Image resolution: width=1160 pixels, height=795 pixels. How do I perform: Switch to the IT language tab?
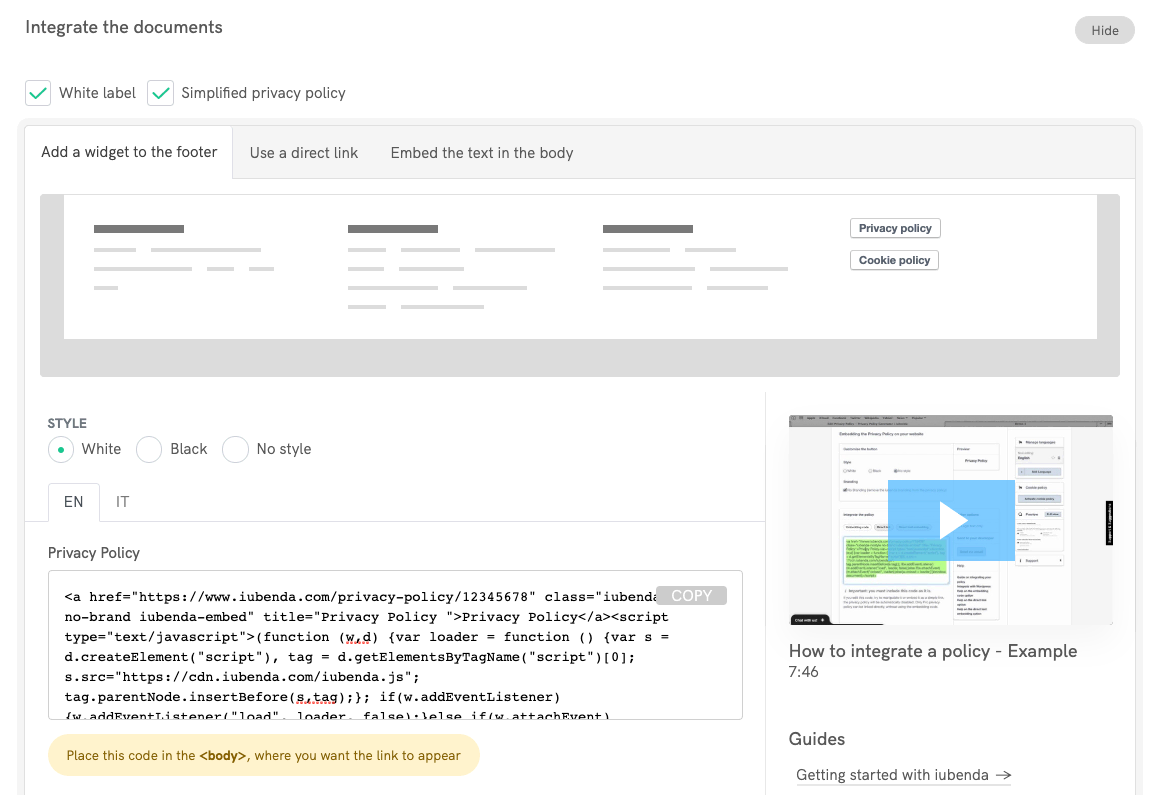click(122, 502)
